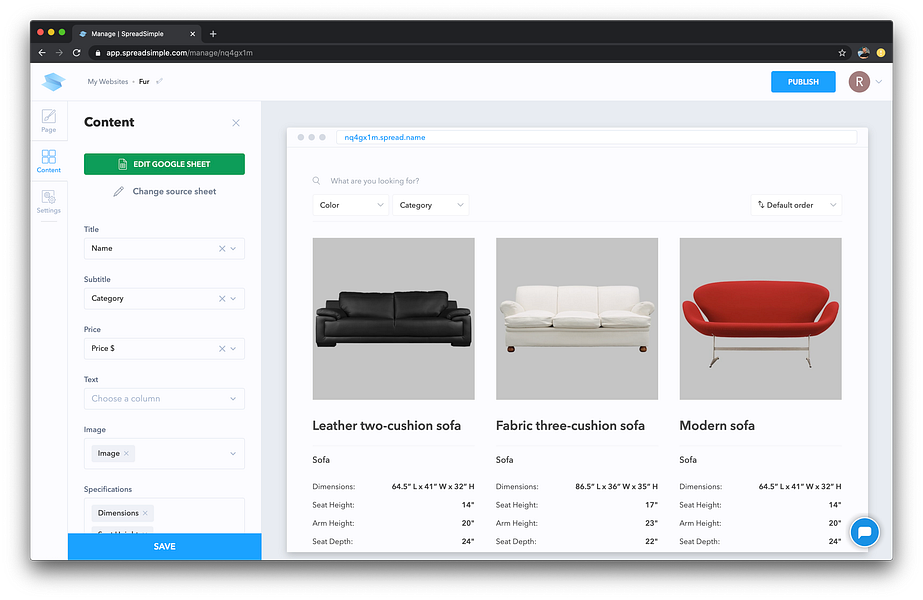Open the R user avatar
Image resolution: width=923 pixels, height=600 pixels.
coord(859,82)
